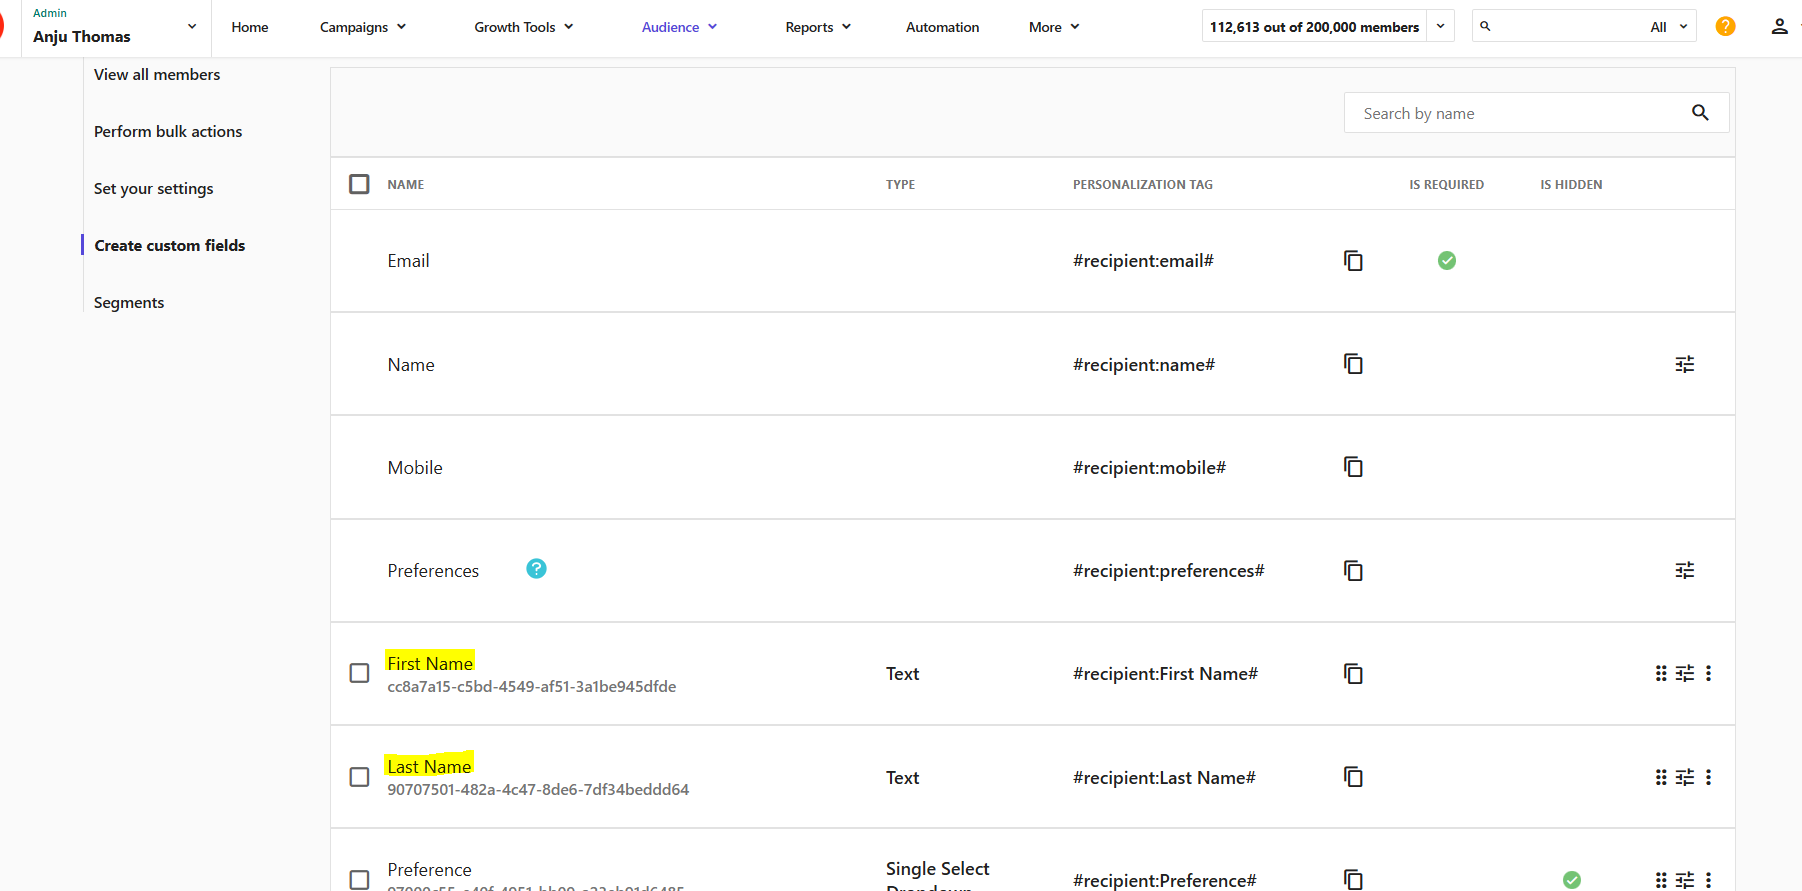Open three-dot menu for First Name
Screen dimensions: 1802x891
point(1708,673)
